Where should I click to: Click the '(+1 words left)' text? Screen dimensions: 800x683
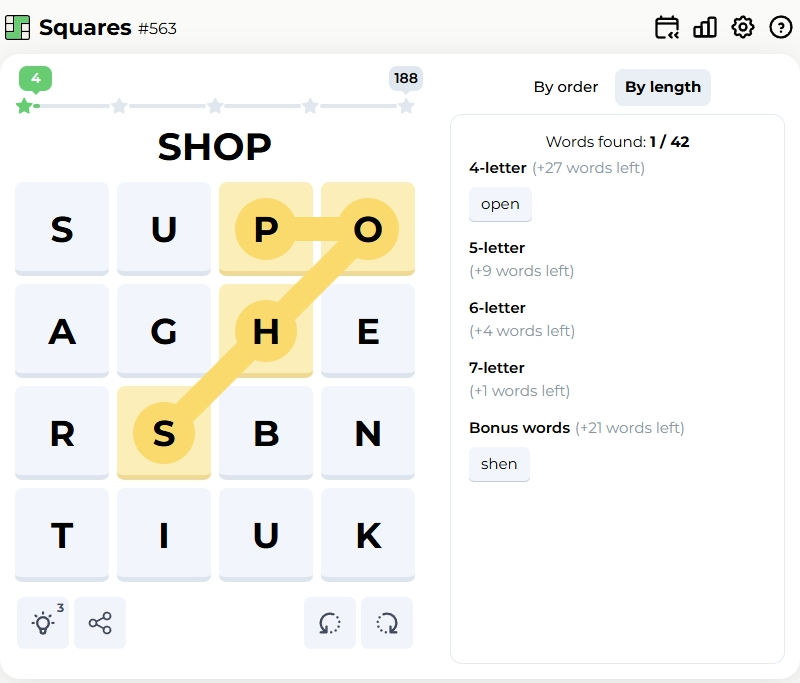tap(519, 391)
